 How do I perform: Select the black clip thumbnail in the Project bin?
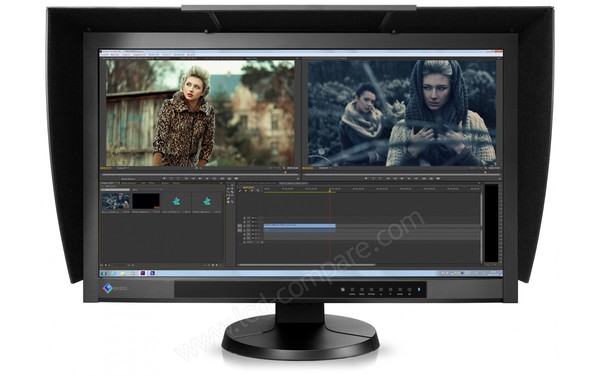pyautogui.click(x=146, y=201)
